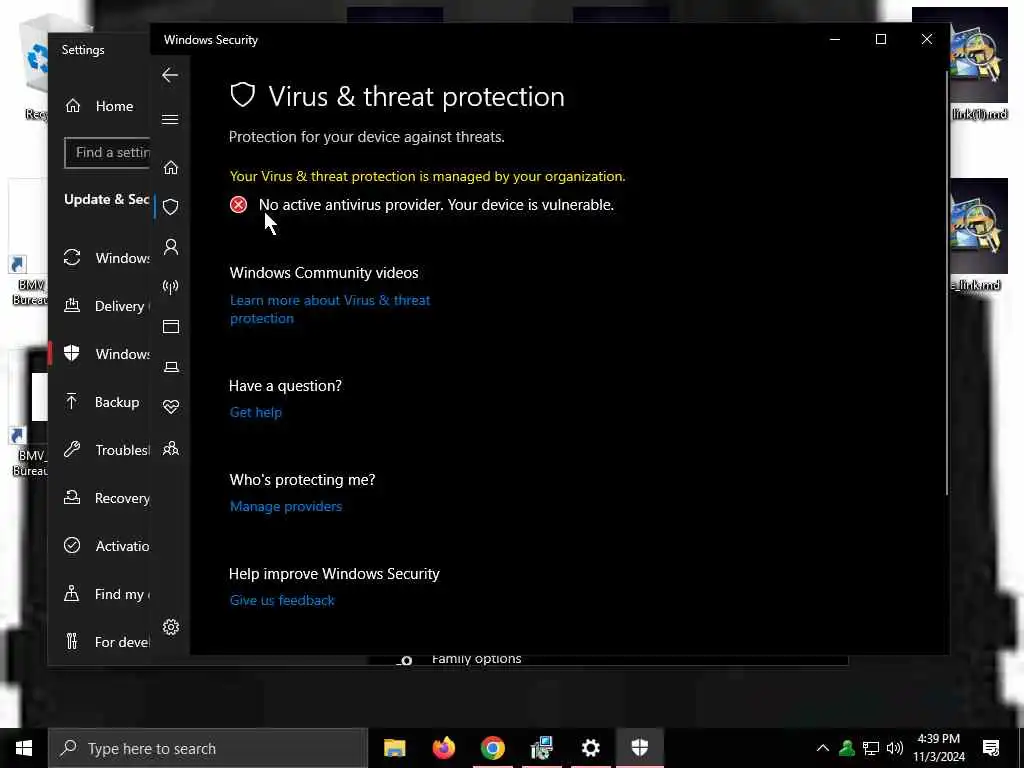
Task: Click the green user tray icon
Action: (x=847, y=748)
